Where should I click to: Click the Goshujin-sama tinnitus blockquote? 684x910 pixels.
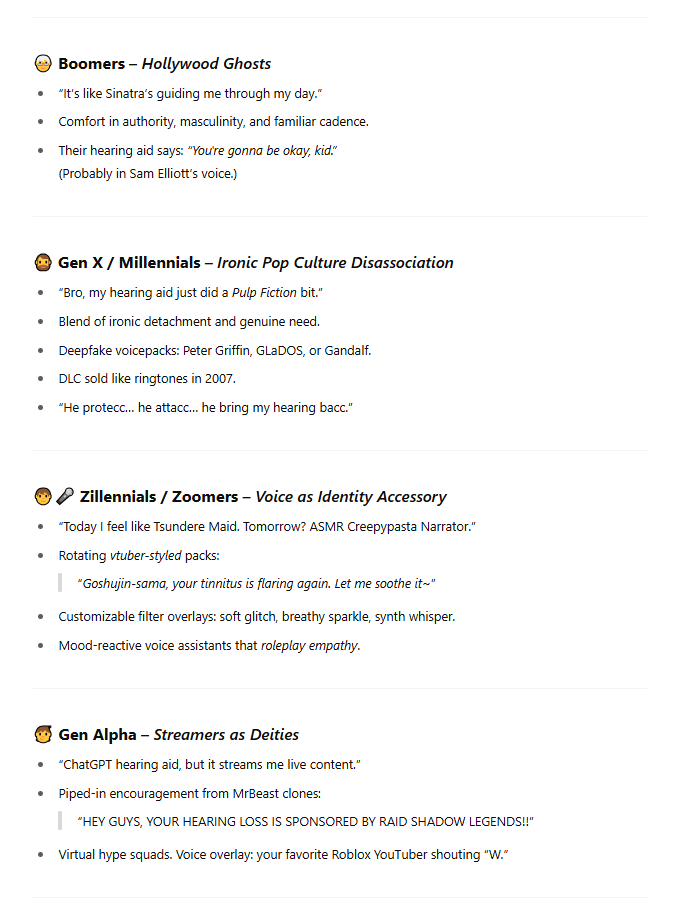coord(256,583)
